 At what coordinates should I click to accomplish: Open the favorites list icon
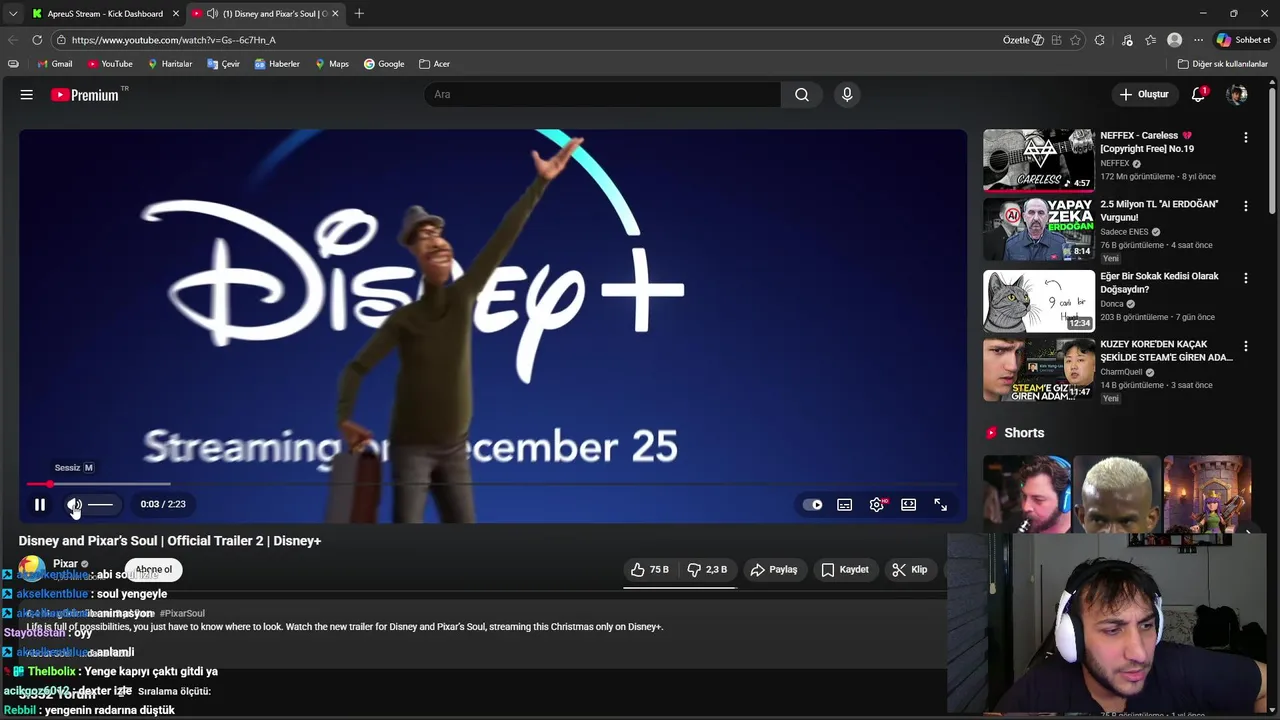pyautogui.click(x=1151, y=40)
